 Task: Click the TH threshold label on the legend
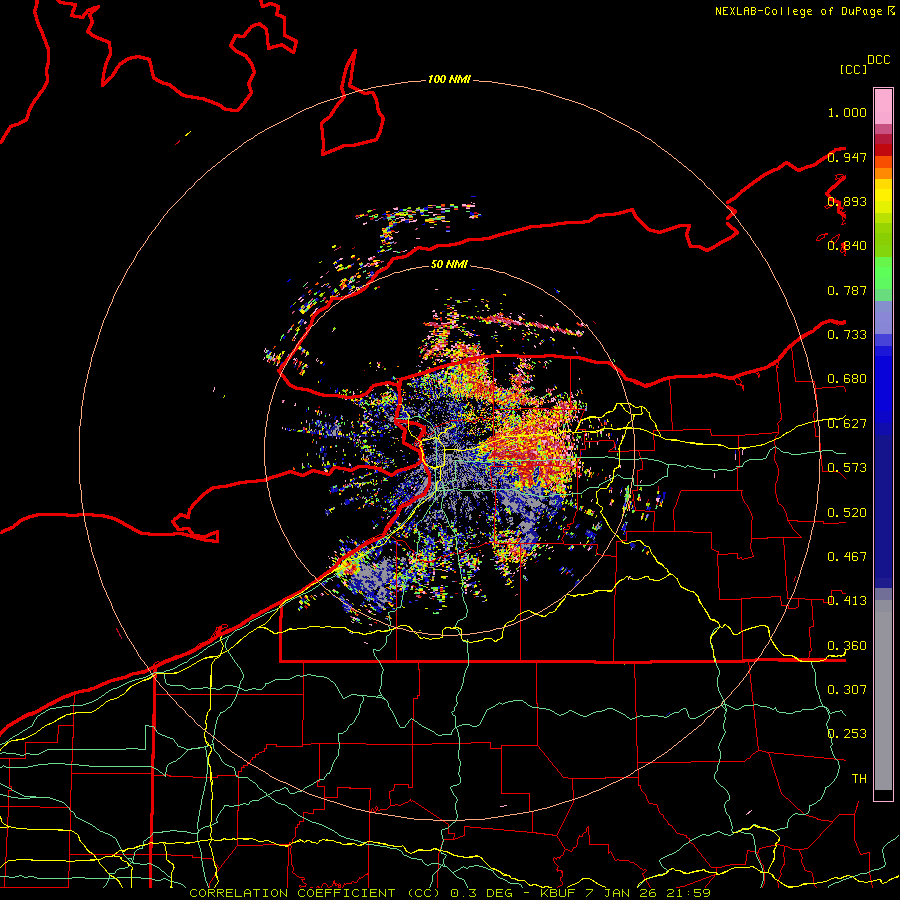(859, 779)
